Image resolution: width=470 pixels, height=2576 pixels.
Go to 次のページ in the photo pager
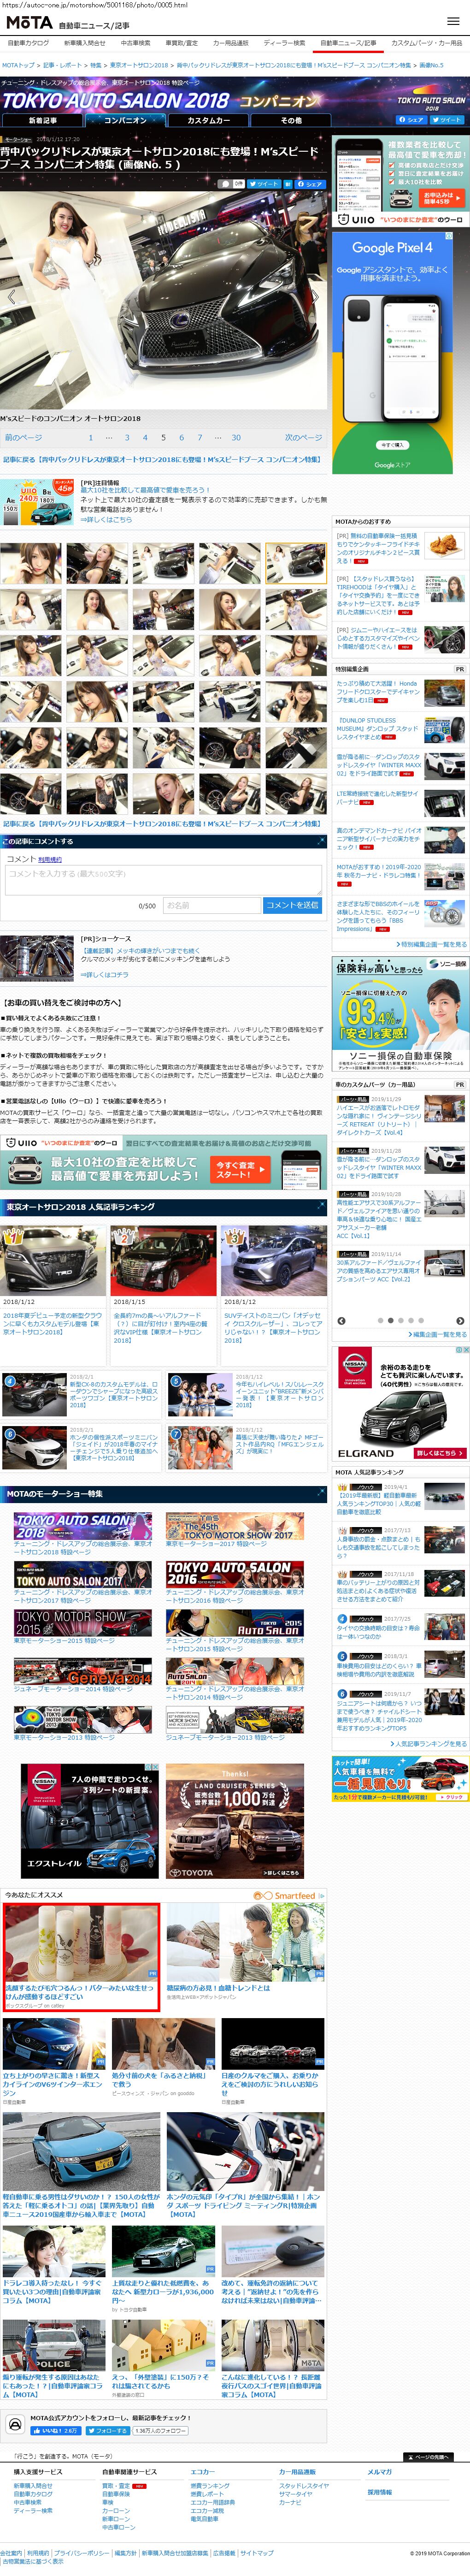tap(302, 437)
